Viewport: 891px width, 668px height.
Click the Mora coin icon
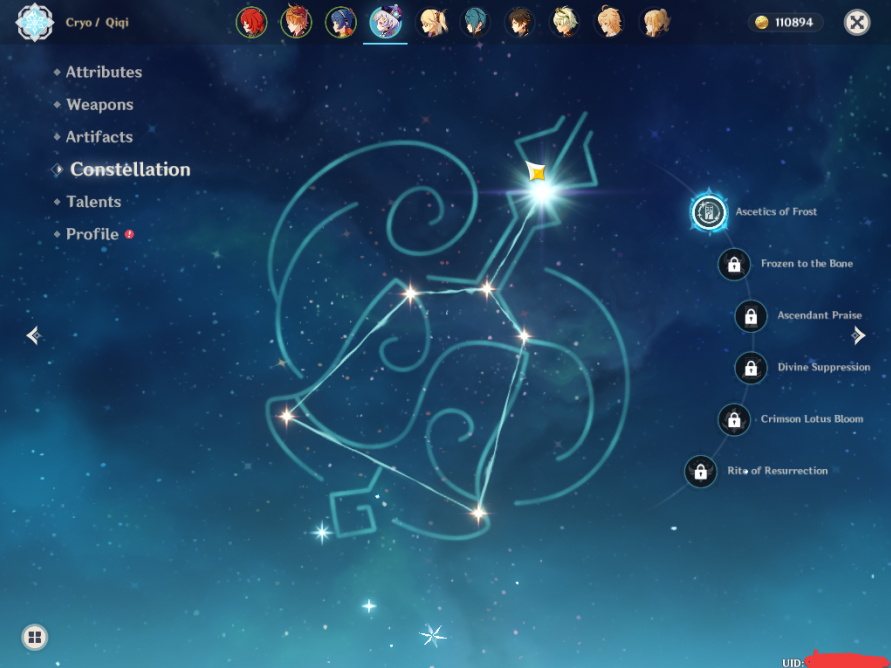pyautogui.click(x=761, y=22)
